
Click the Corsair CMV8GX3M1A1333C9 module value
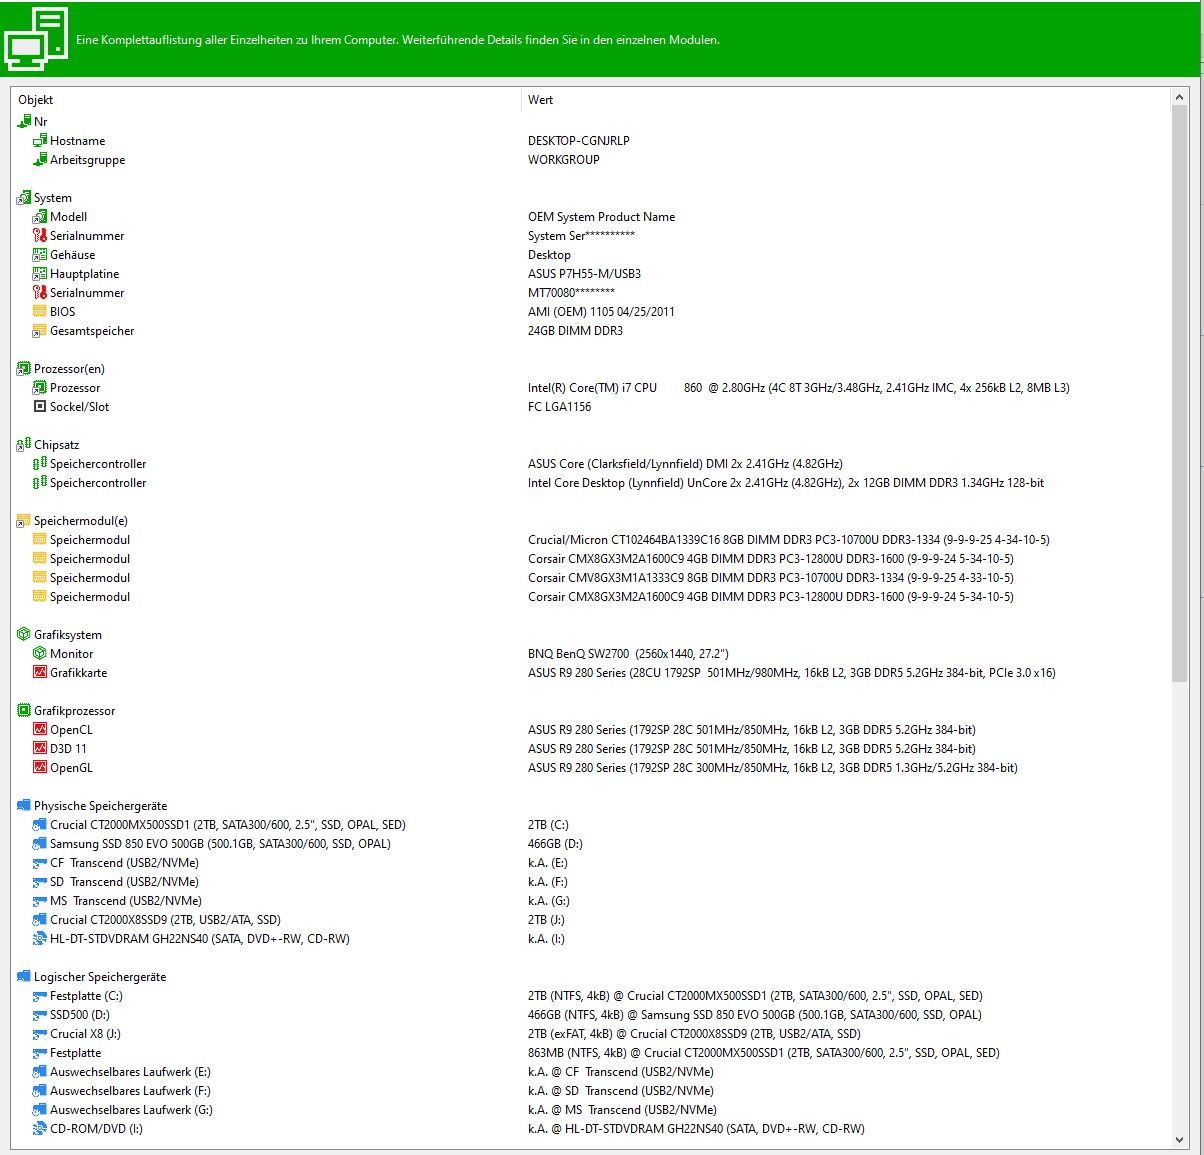pos(771,578)
